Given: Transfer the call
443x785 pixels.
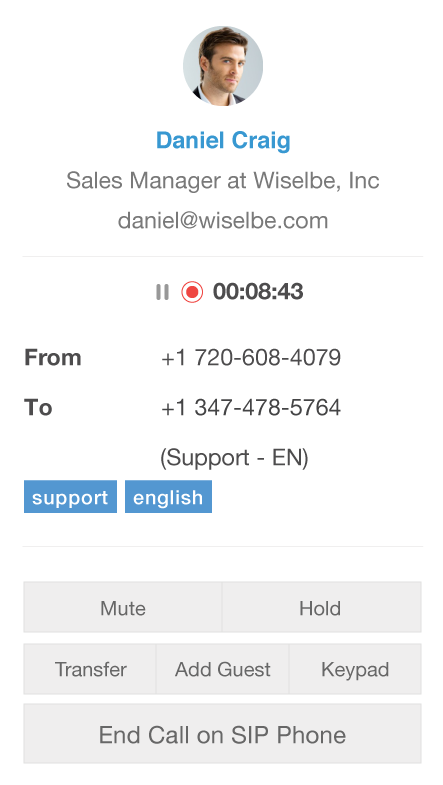Looking at the screenshot, I should point(90,669).
